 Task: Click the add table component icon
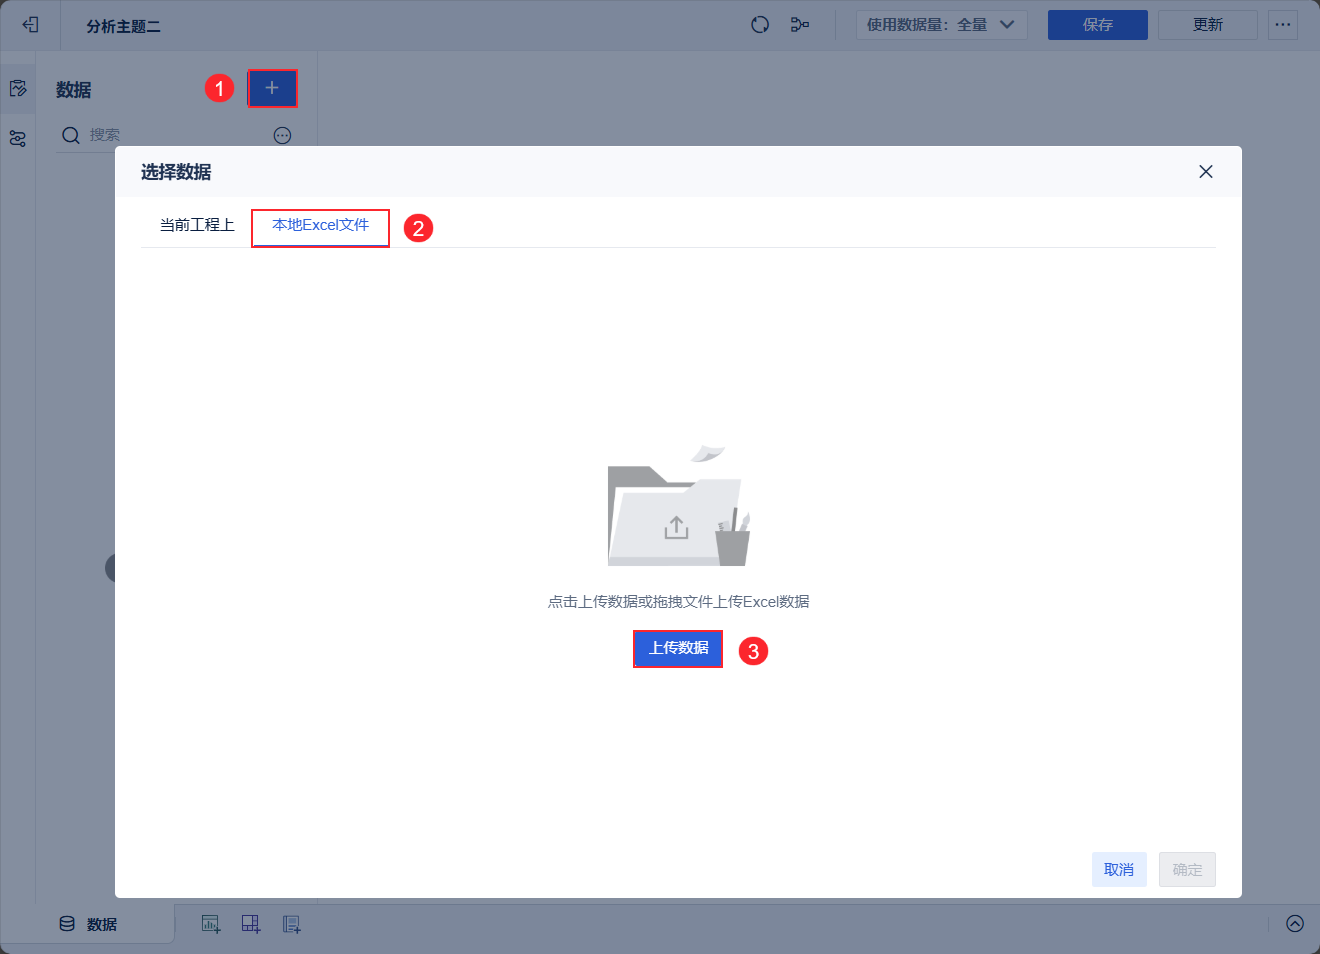coord(251,924)
